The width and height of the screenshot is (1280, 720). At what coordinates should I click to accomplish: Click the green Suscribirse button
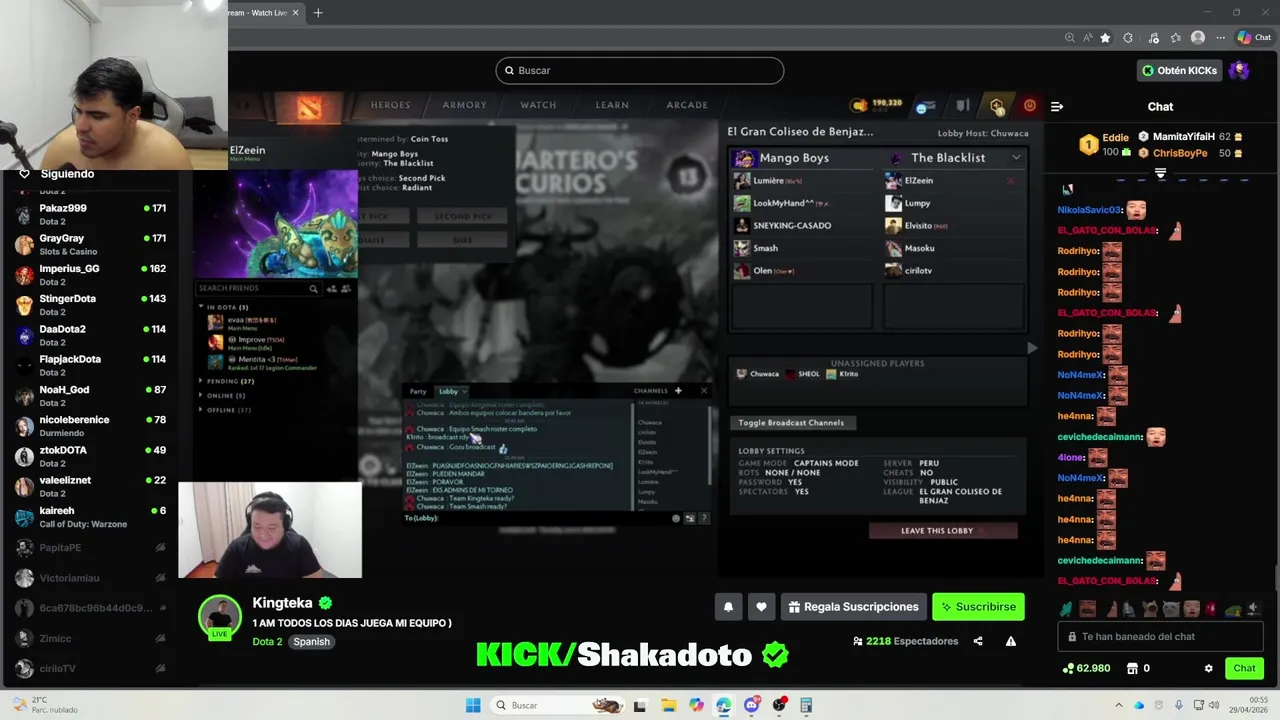coord(979,607)
